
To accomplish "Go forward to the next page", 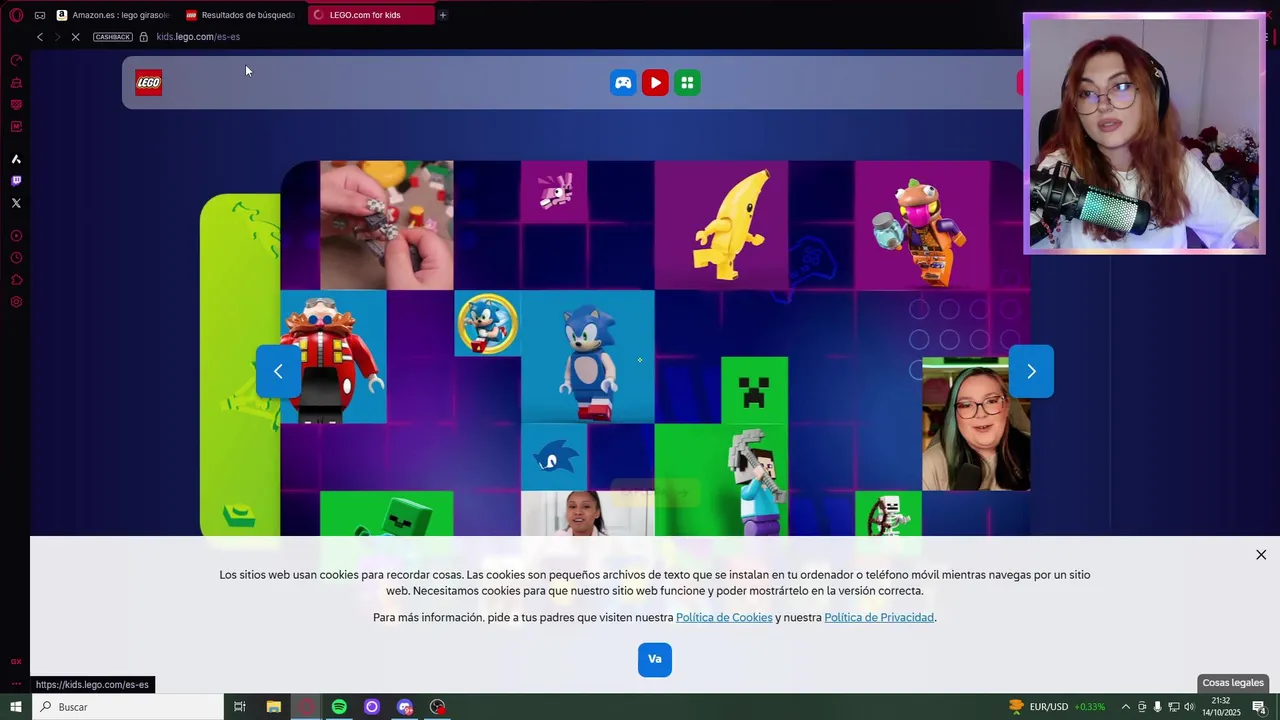I will 58,37.
